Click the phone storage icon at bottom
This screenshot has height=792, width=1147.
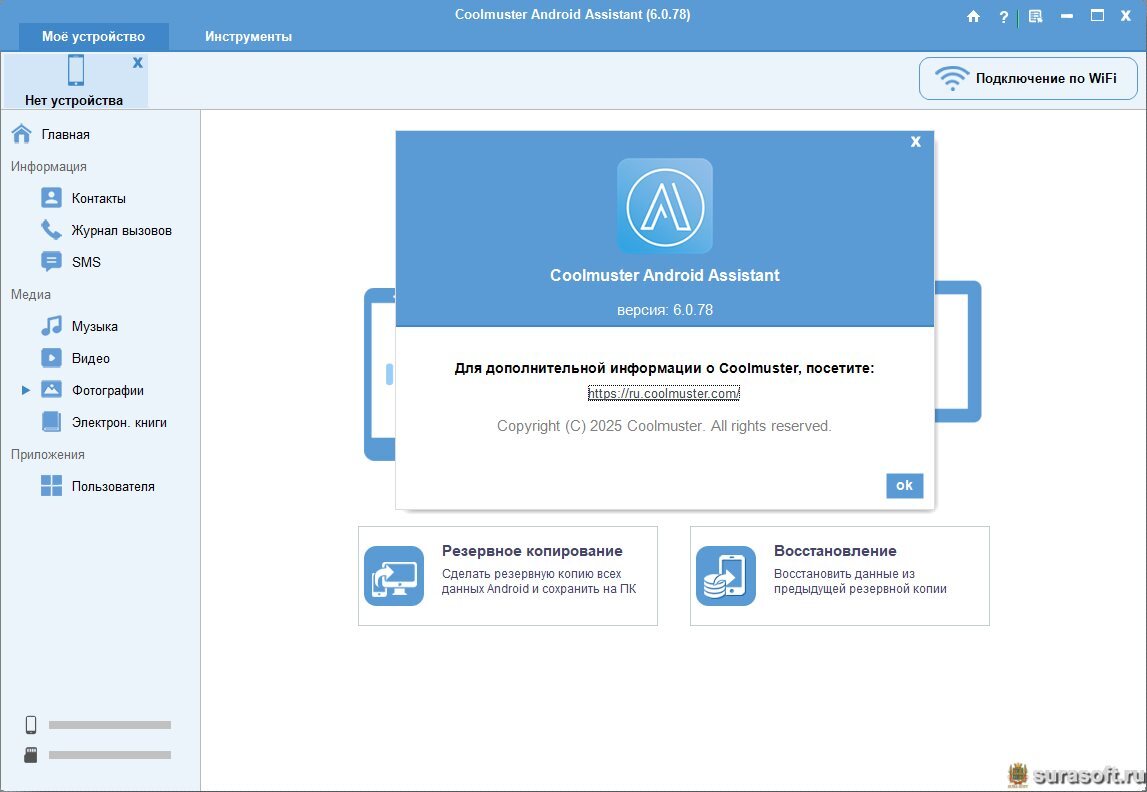(31, 725)
